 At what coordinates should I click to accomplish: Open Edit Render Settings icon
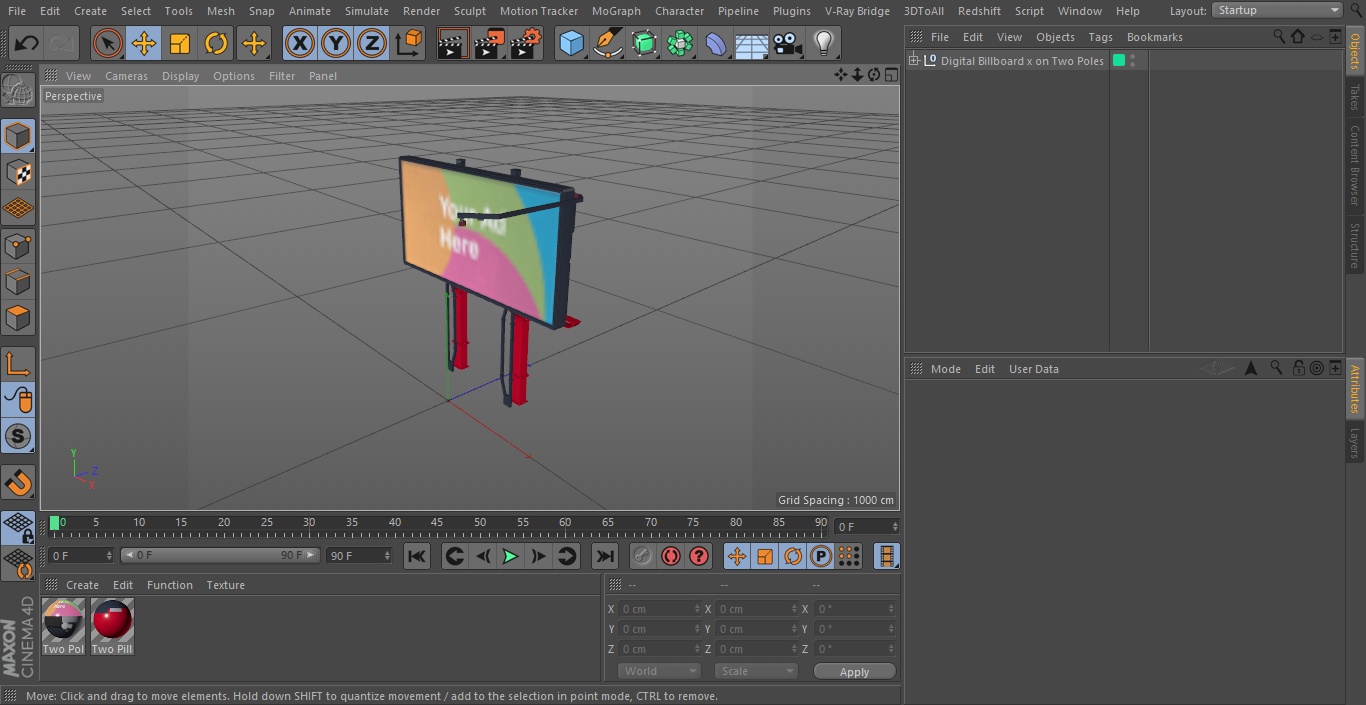click(525, 43)
